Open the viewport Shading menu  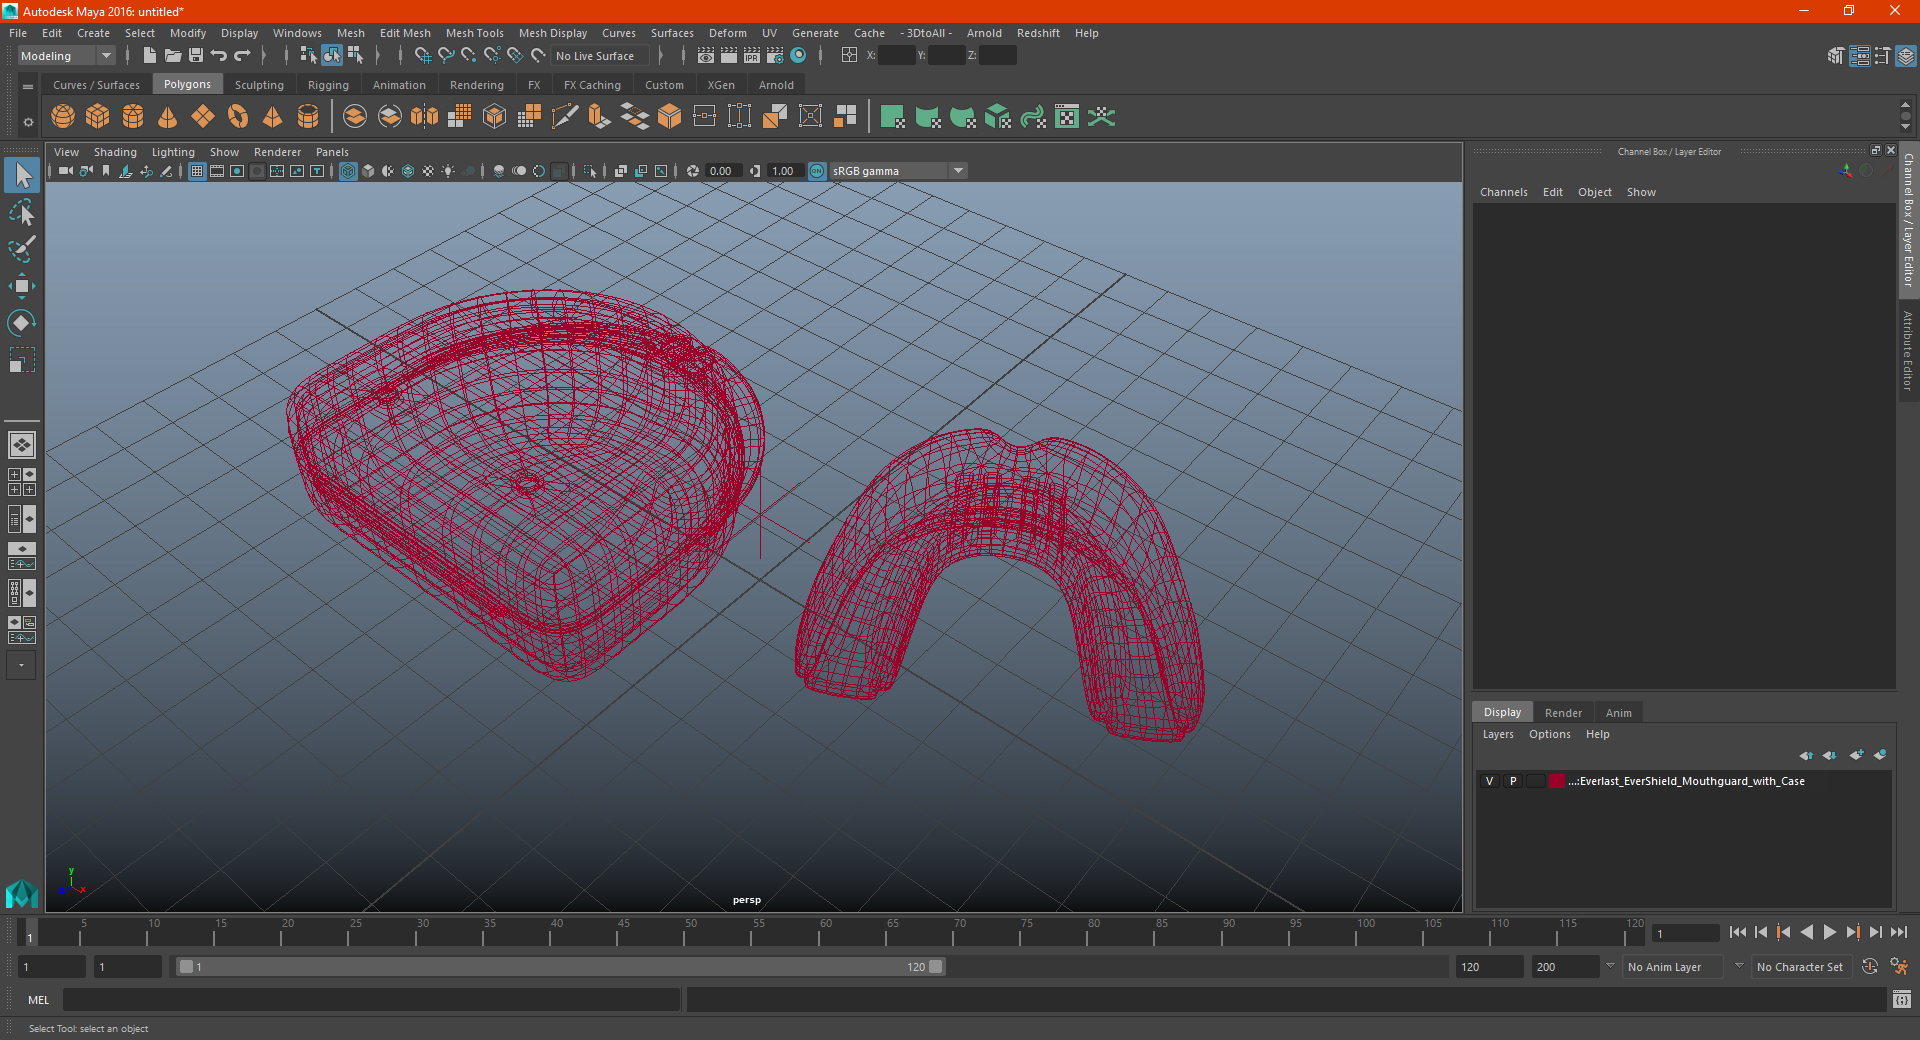tap(115, 152)
